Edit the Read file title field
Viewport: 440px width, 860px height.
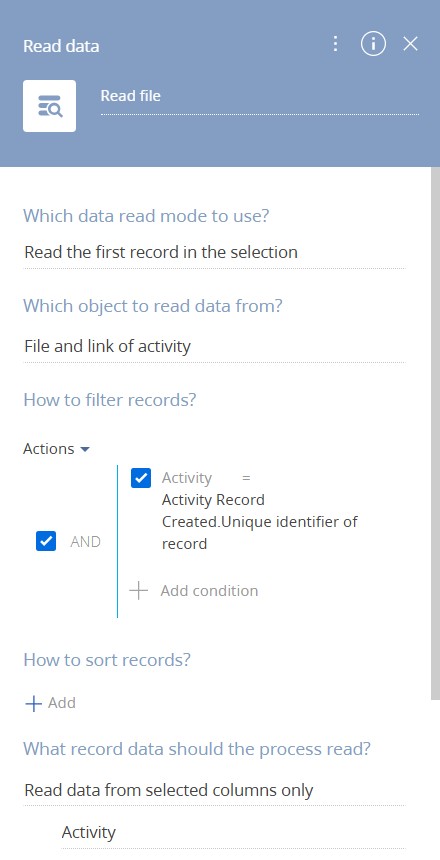(260, 97)
